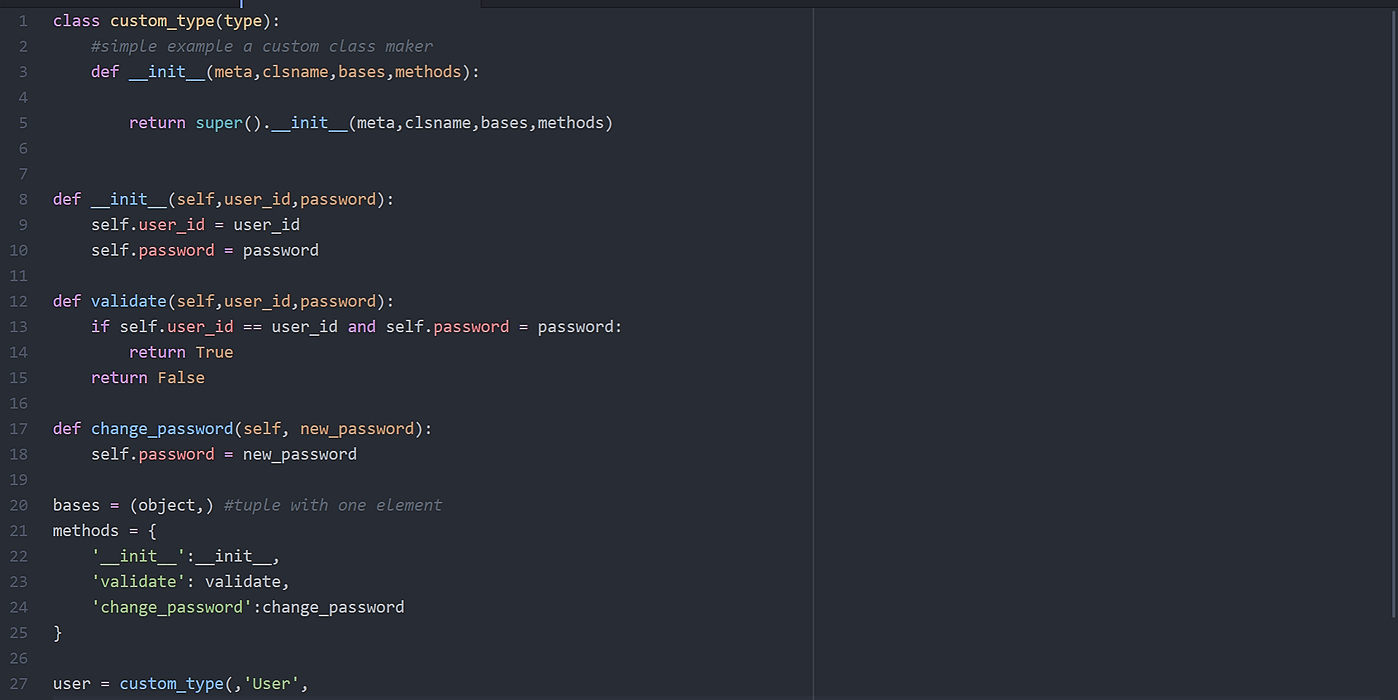This screenshot has height=700, width=1398.
Task: Click the new_password parameter on line 17
Action: [x=357, y=429]
